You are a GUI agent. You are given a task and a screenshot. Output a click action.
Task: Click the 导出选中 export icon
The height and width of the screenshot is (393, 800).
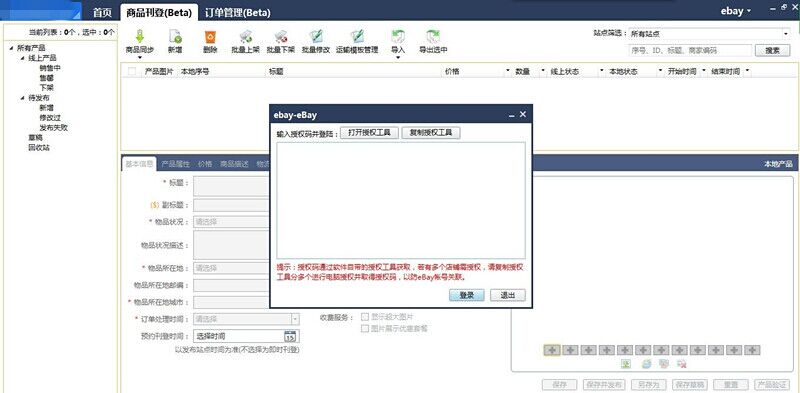[x=433, y=36]
